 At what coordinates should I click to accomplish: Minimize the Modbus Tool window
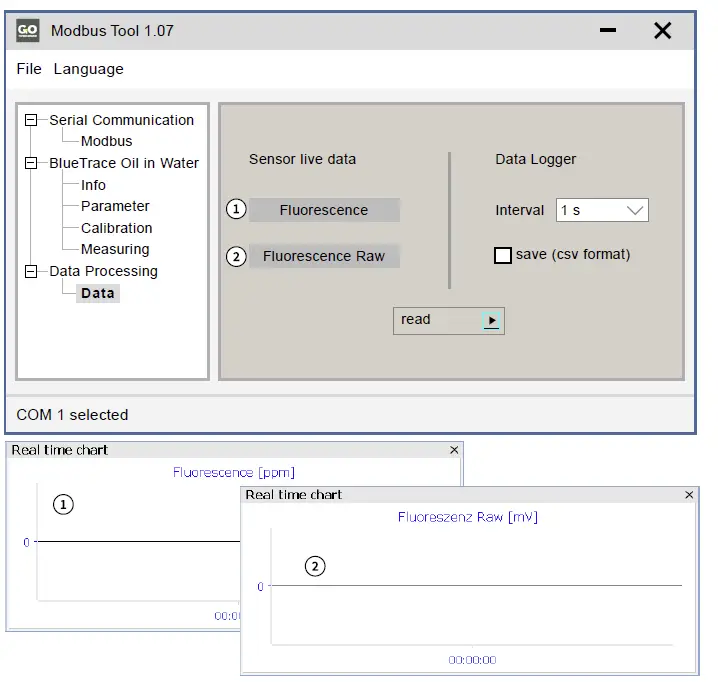coord(608,30)
